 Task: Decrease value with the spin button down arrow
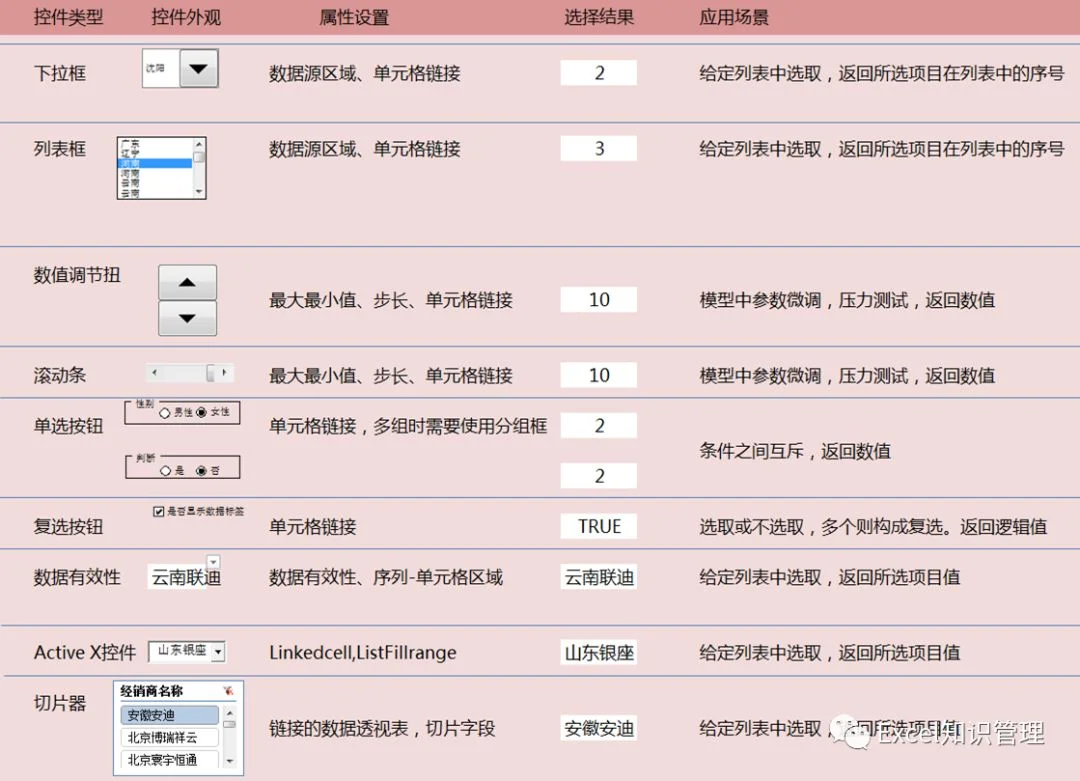click(x=187, y=318)
